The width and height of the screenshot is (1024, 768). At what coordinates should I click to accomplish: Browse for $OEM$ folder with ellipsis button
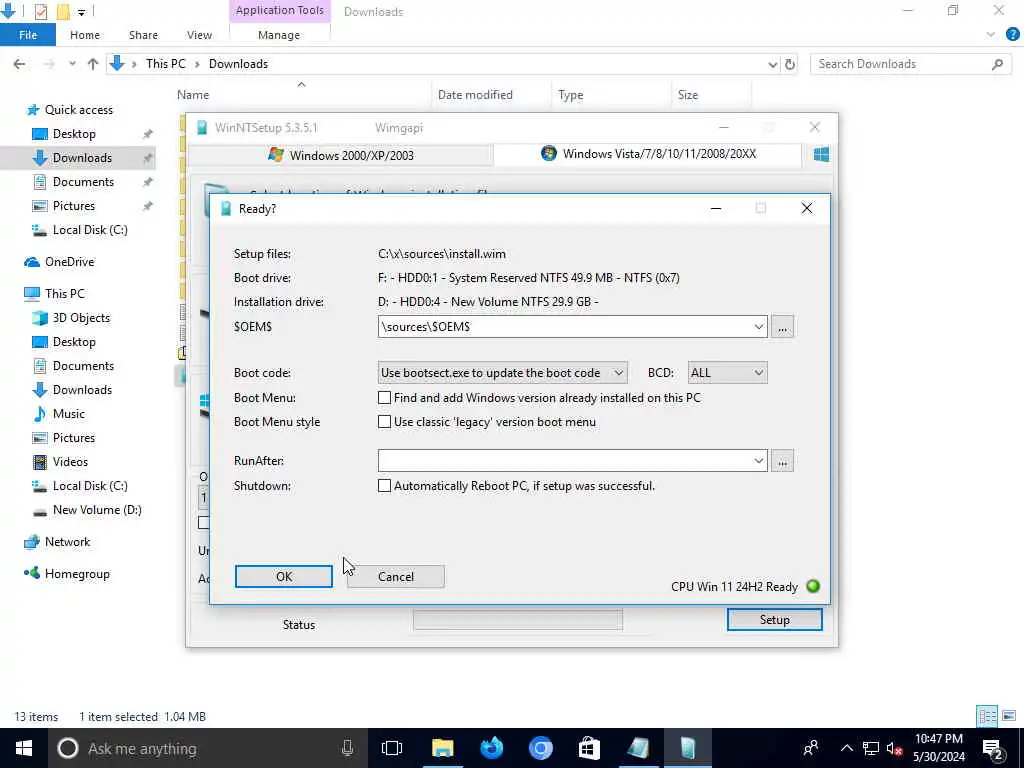point(782,327)
